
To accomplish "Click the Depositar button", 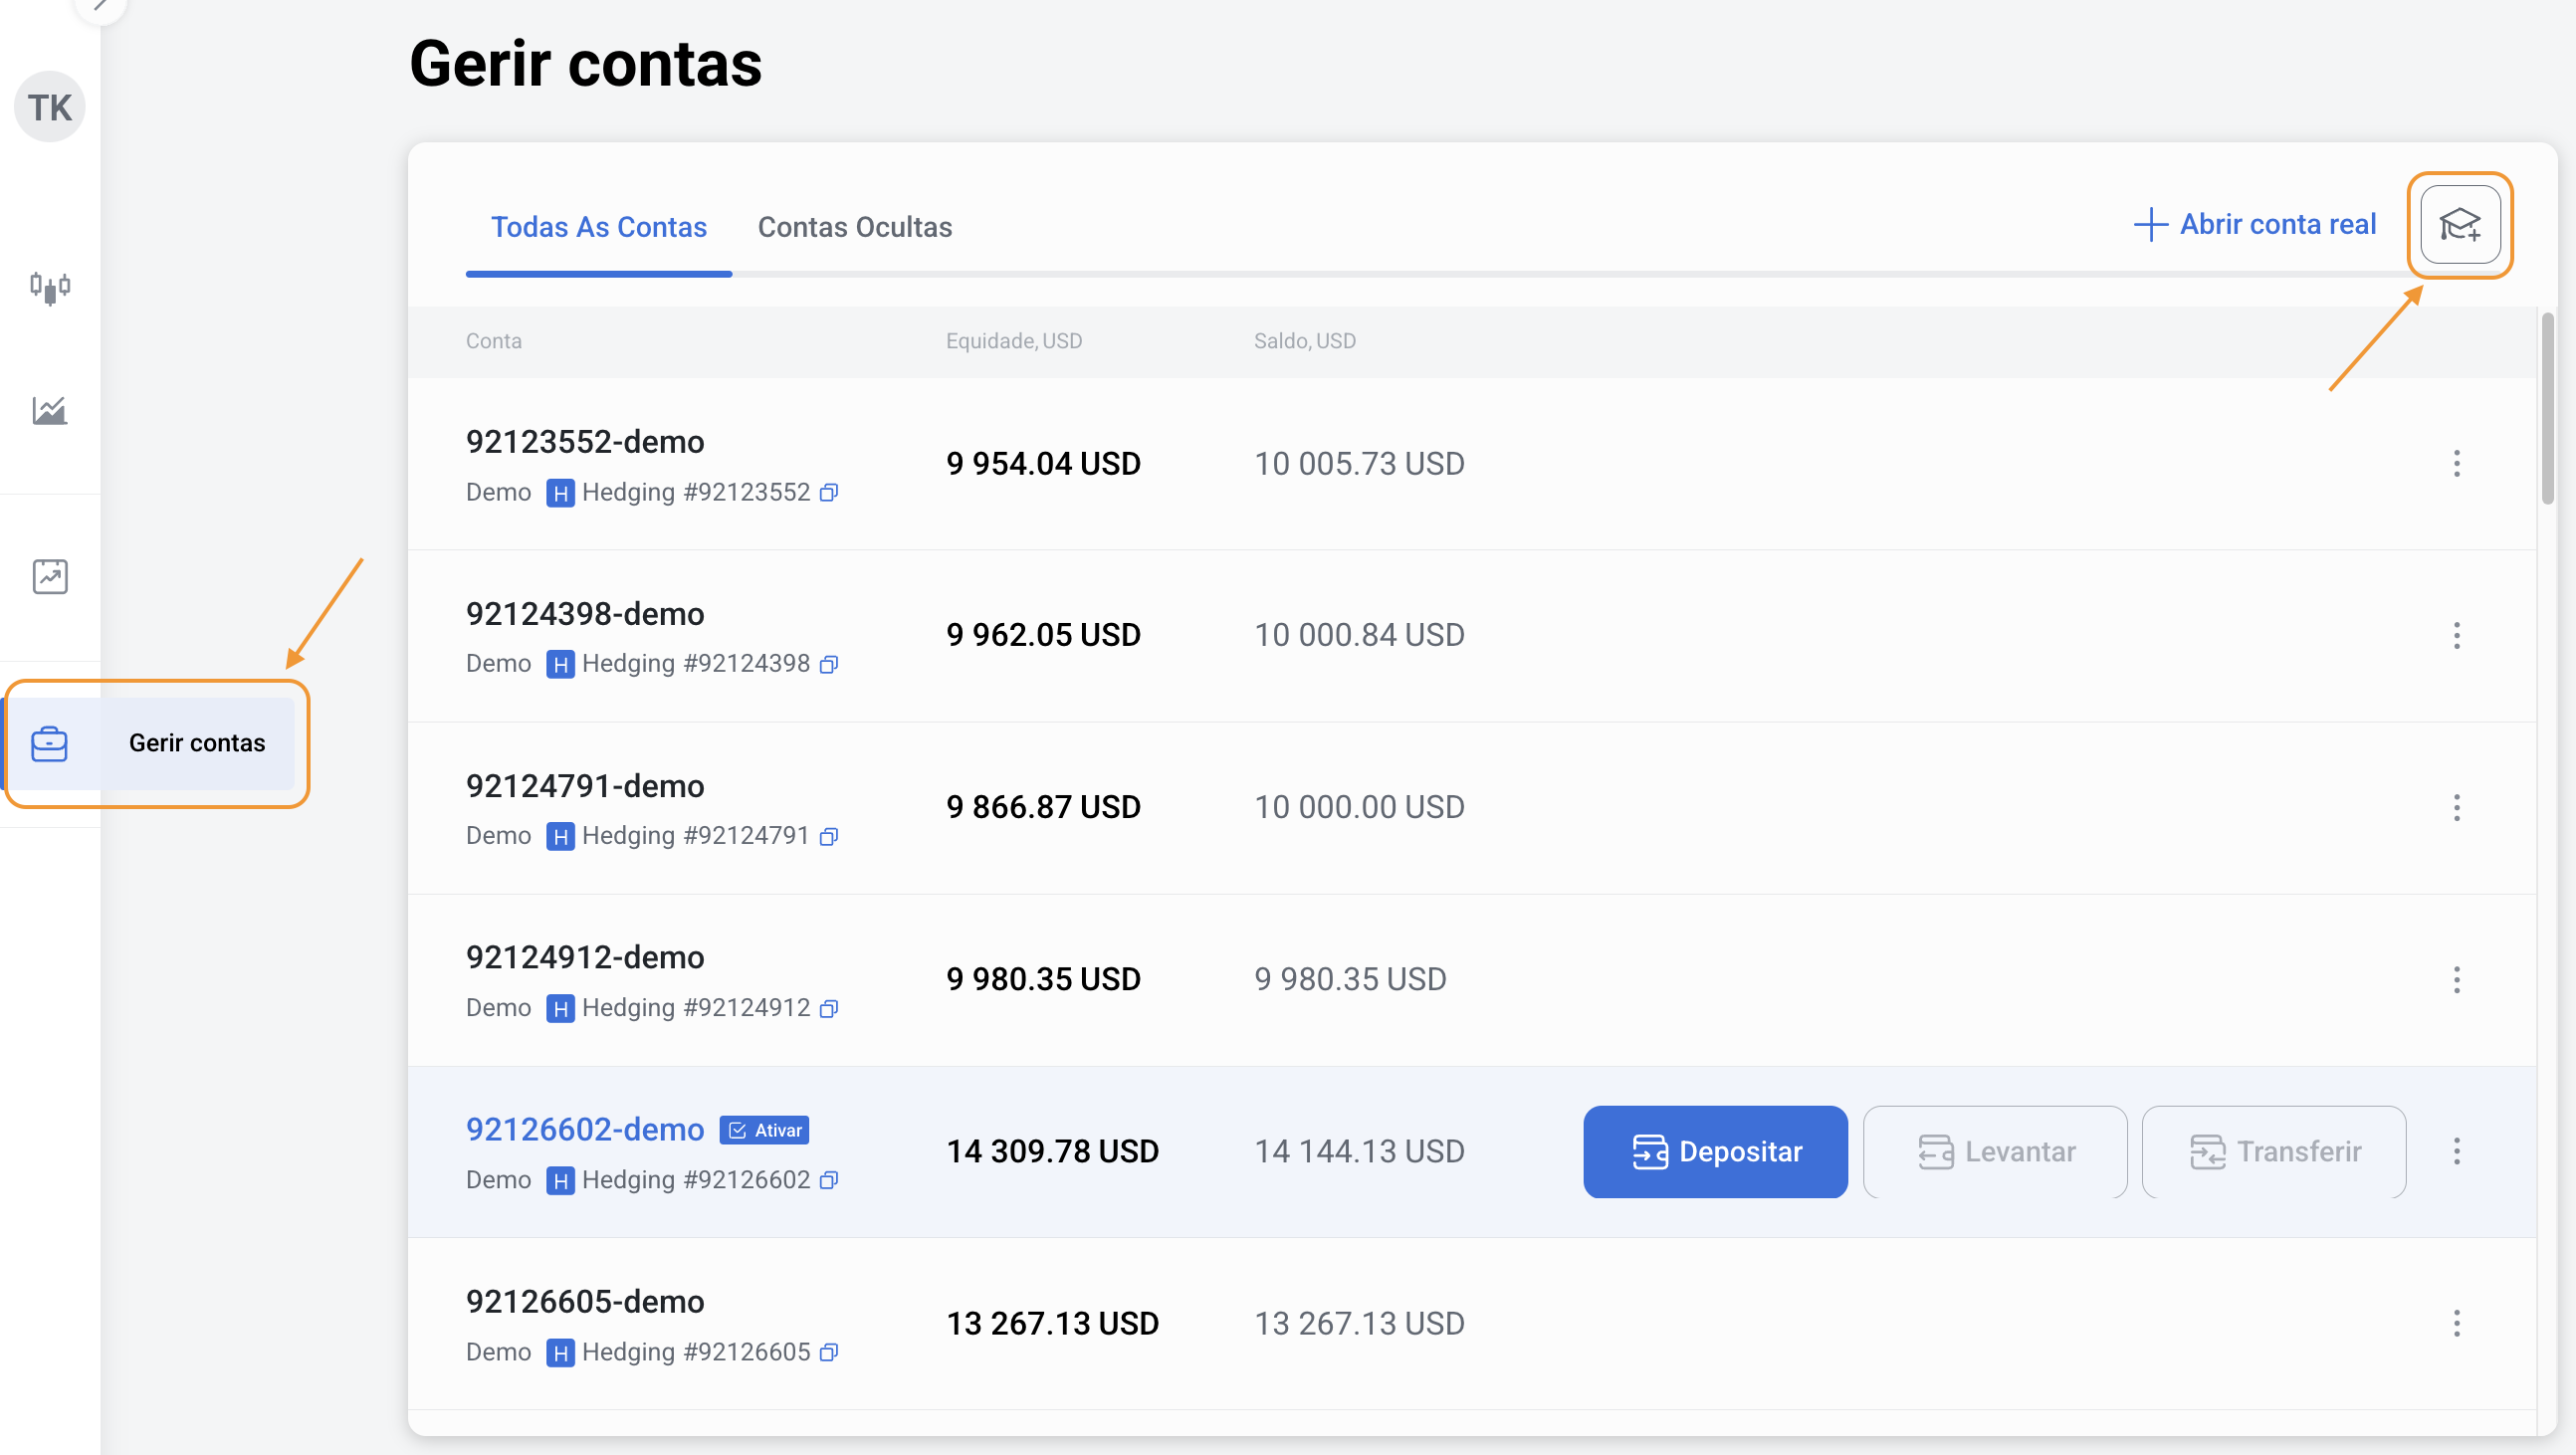I will coord(1715,1151).
